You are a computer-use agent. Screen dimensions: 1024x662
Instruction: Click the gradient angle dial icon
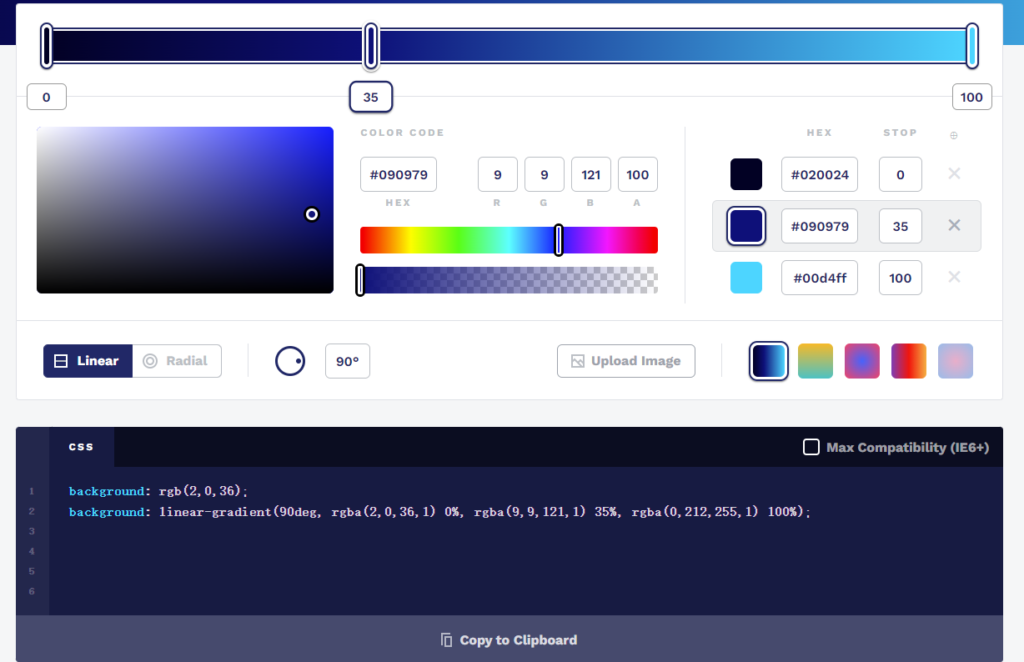290,361
